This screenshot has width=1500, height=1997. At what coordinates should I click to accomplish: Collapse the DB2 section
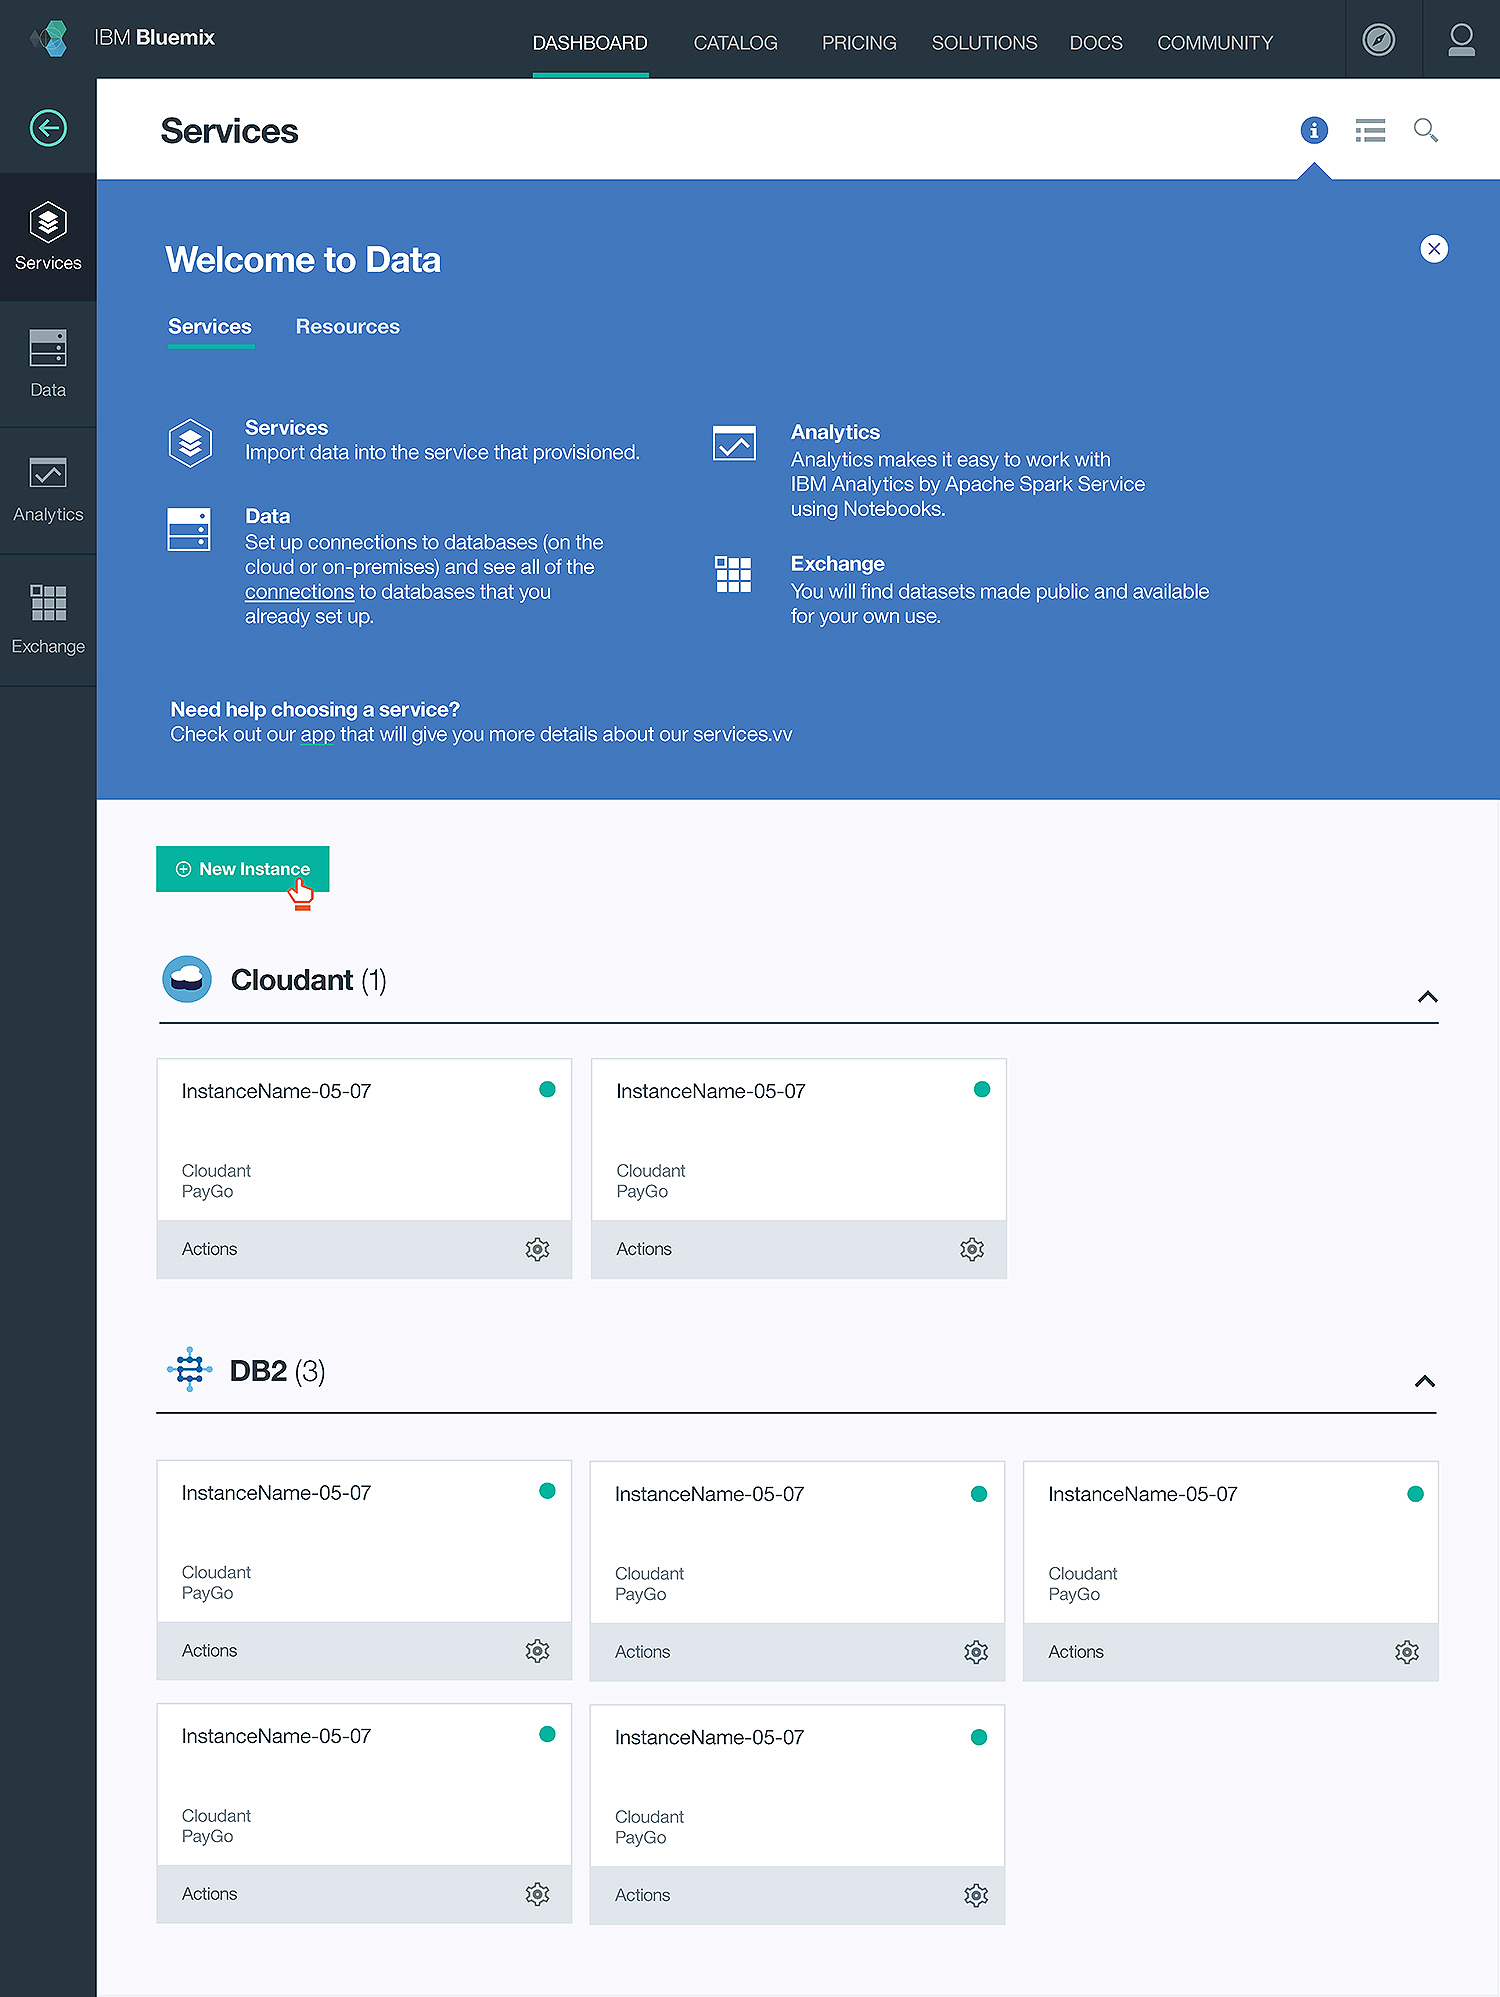pyautogui.click(x=1425, y=1381)
